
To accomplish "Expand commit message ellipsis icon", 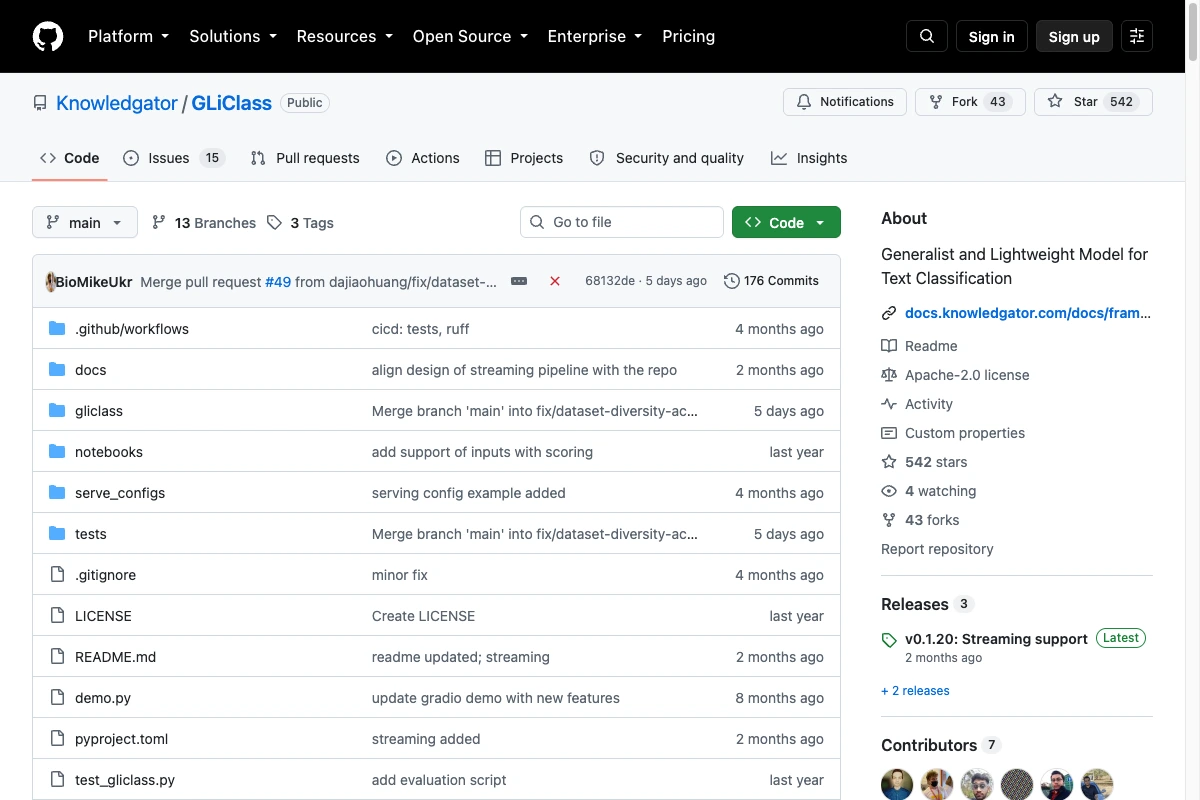I will click(519, 281).
